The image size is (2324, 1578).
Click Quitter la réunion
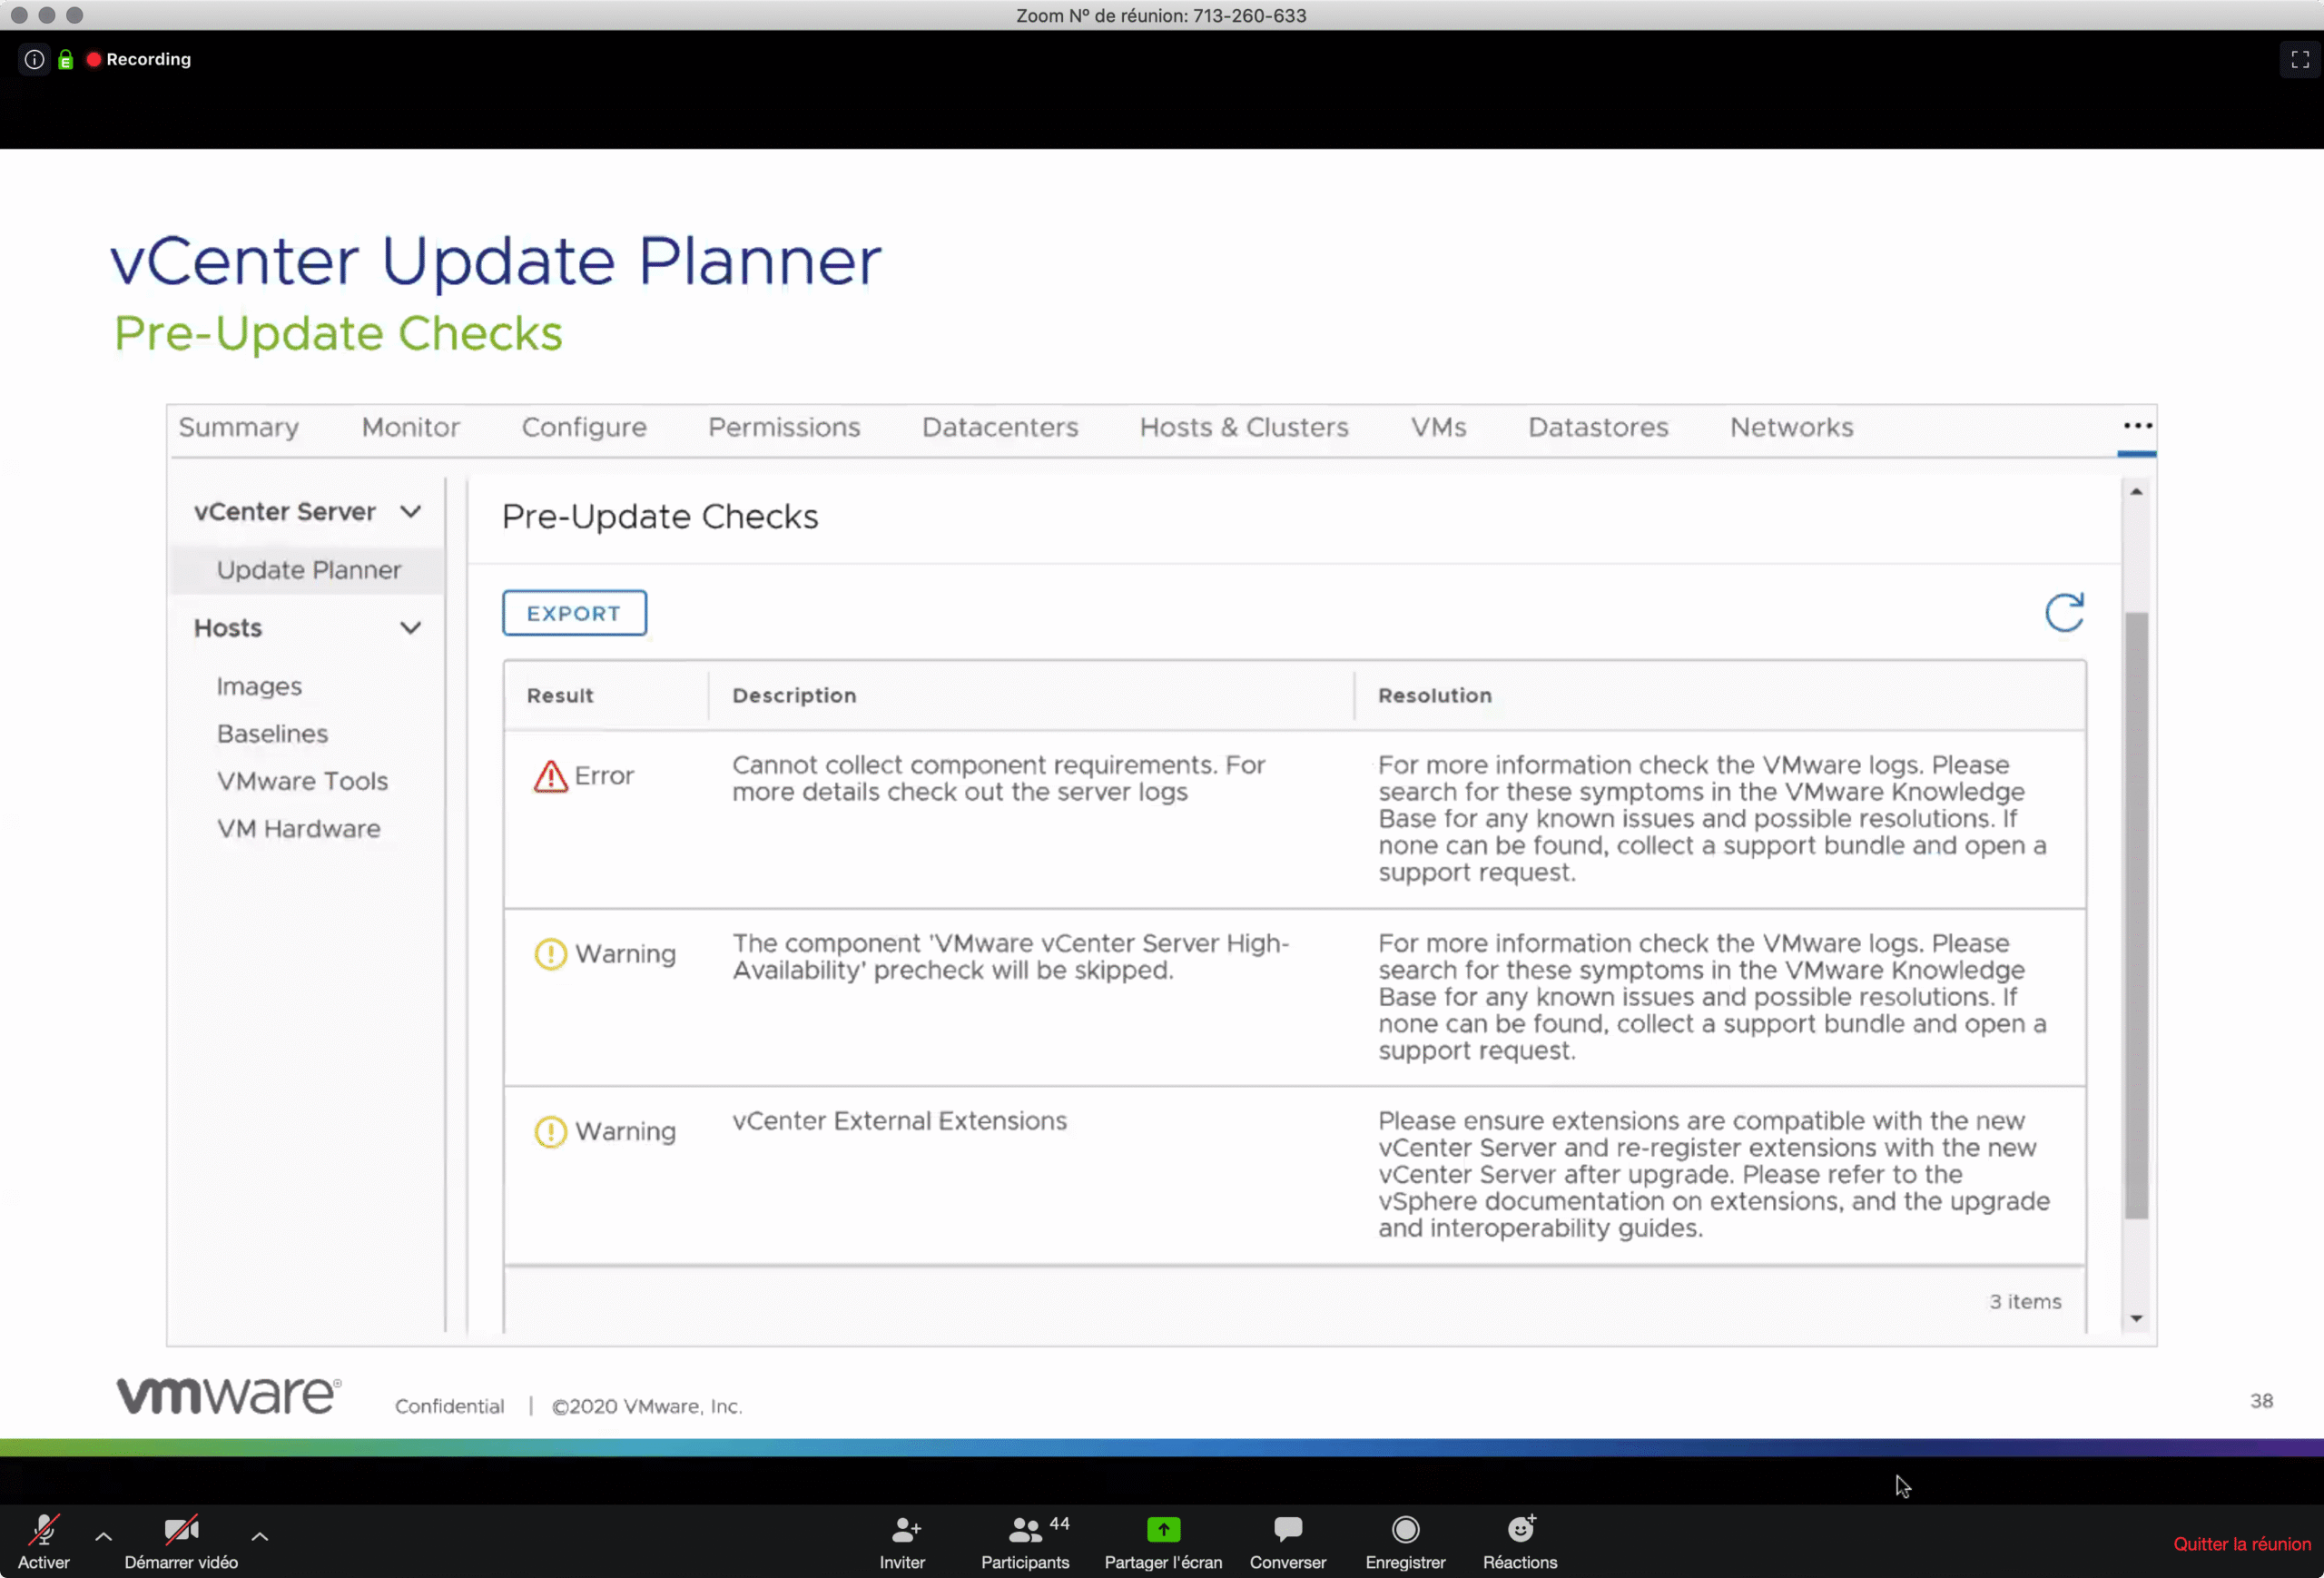pyautogui.click(x=2241, y=1544)
